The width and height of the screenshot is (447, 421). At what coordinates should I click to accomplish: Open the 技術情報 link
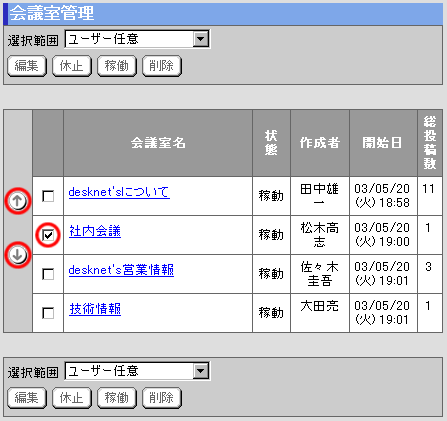[x=95, y=309]
